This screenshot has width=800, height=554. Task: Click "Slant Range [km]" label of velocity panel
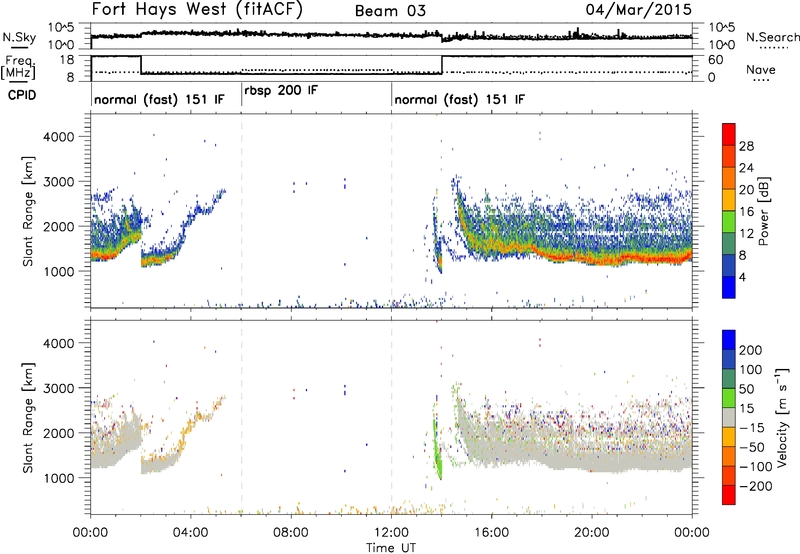[x=28, y=418]
